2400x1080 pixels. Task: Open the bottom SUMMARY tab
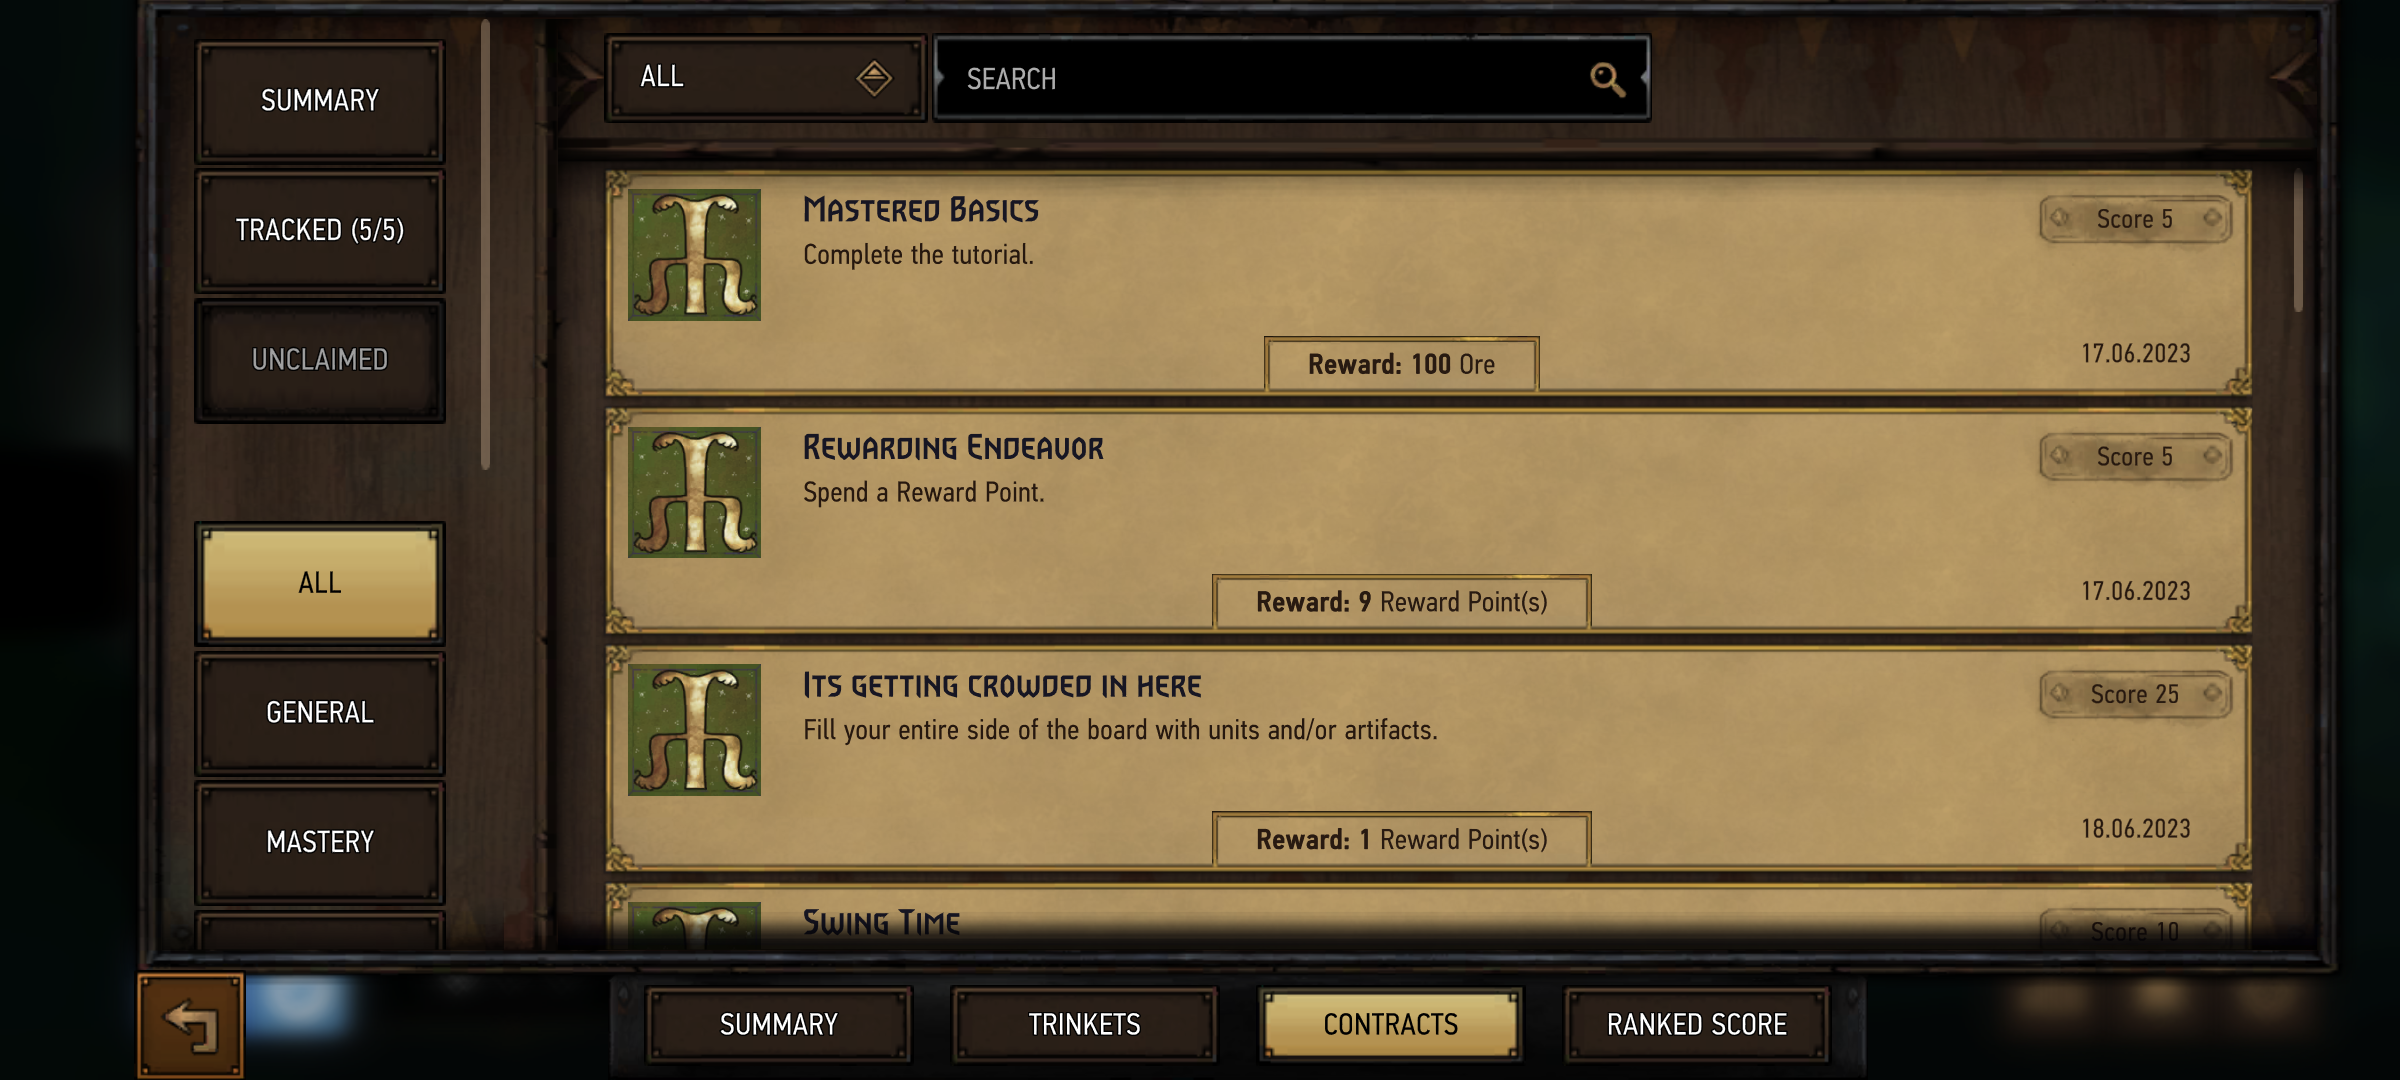point(778,1025)
